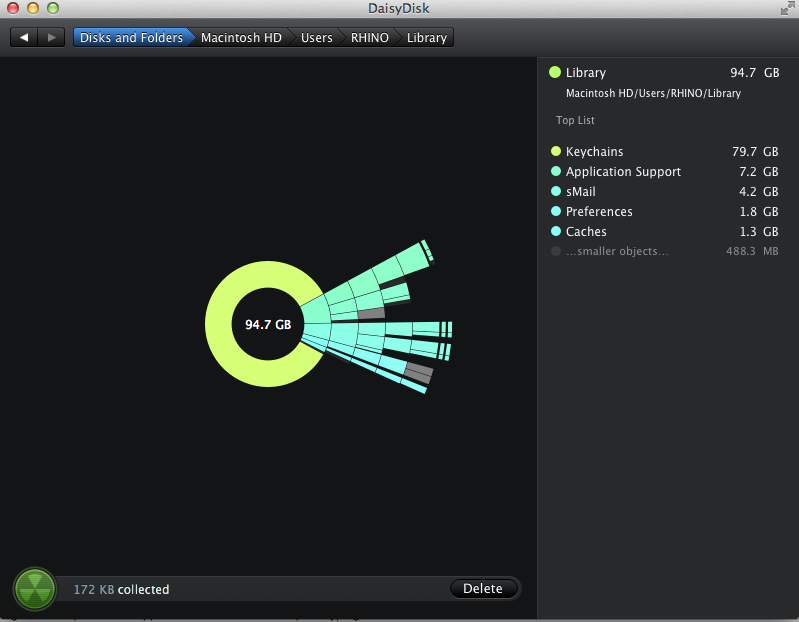Click the Macintosh HD/Users/RHINO/Library path text
Viewport: 799px width, 622px height.
[x=653, y=93]
